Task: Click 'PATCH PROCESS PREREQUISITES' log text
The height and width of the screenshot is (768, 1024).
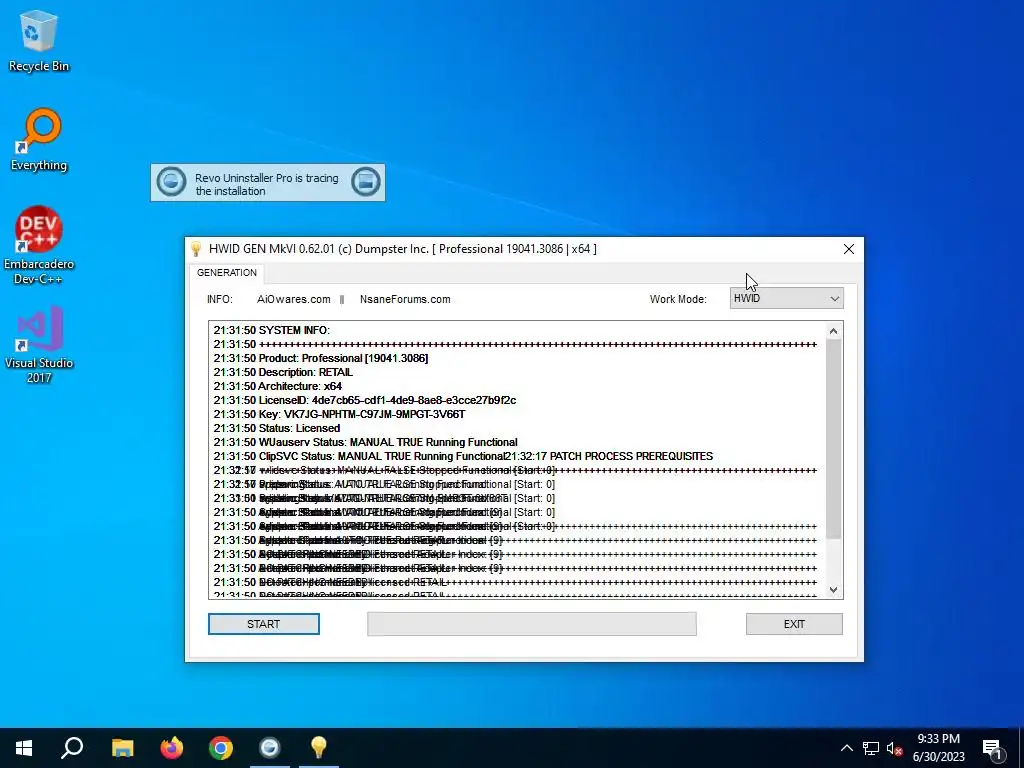Action: tap(631, 456)
